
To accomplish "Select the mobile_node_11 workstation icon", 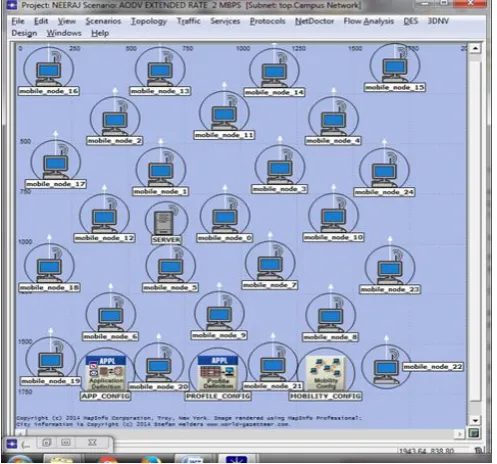I will click(x=224, y=117).
